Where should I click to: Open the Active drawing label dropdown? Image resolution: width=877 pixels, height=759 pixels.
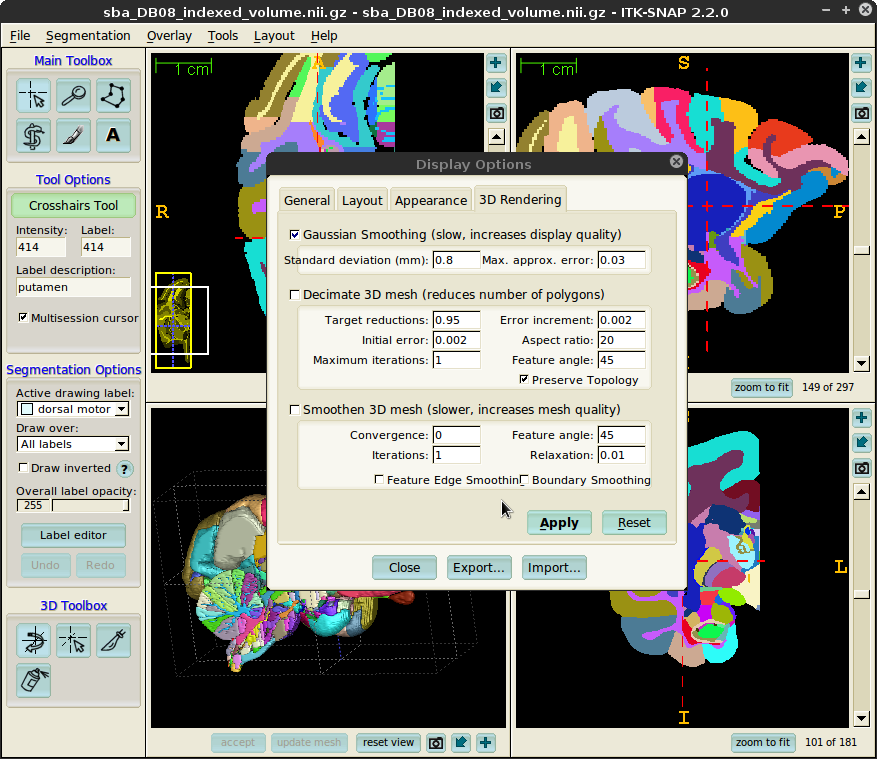coord(73,409)
